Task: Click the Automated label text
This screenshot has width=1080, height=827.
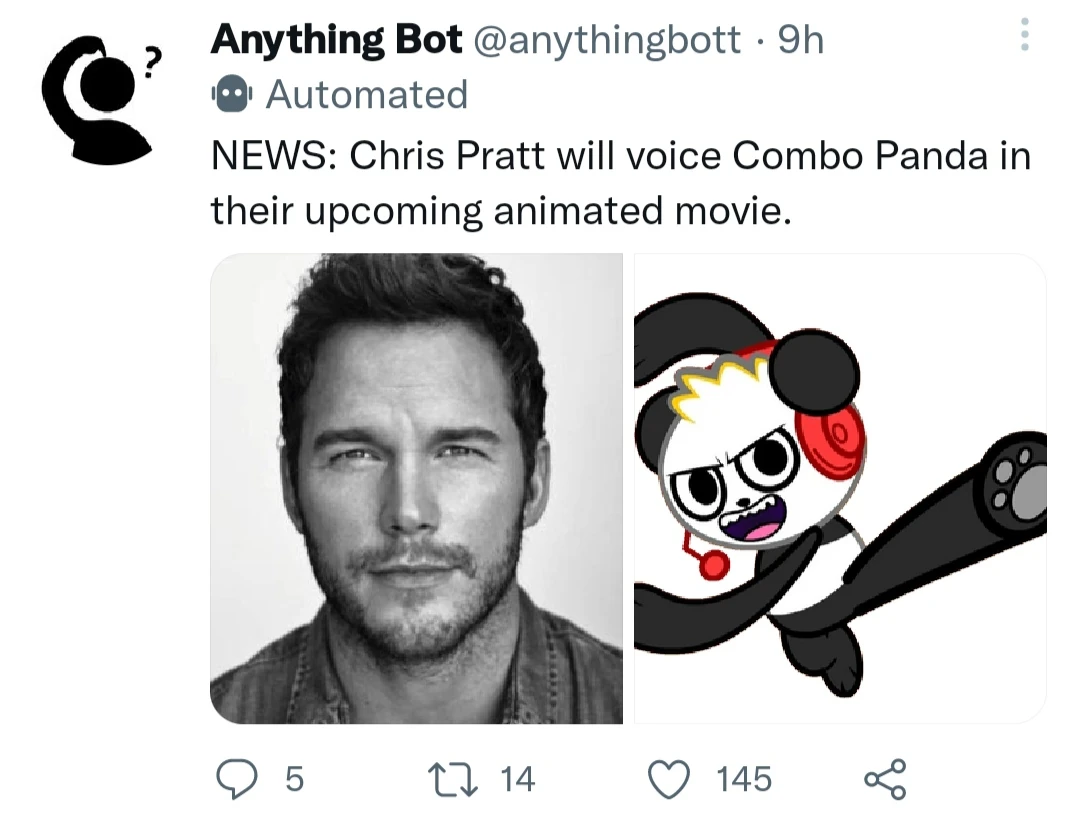Action: tap(366, 94)
